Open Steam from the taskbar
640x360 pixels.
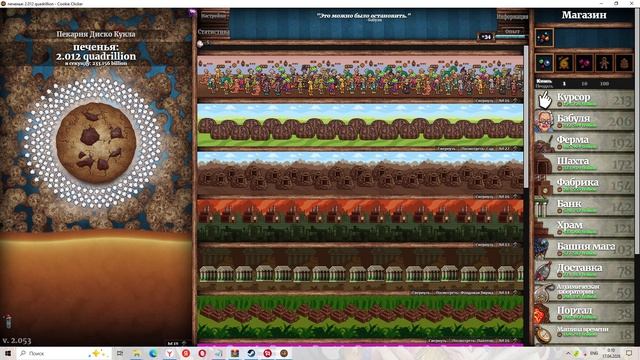(x=251, y=353)
